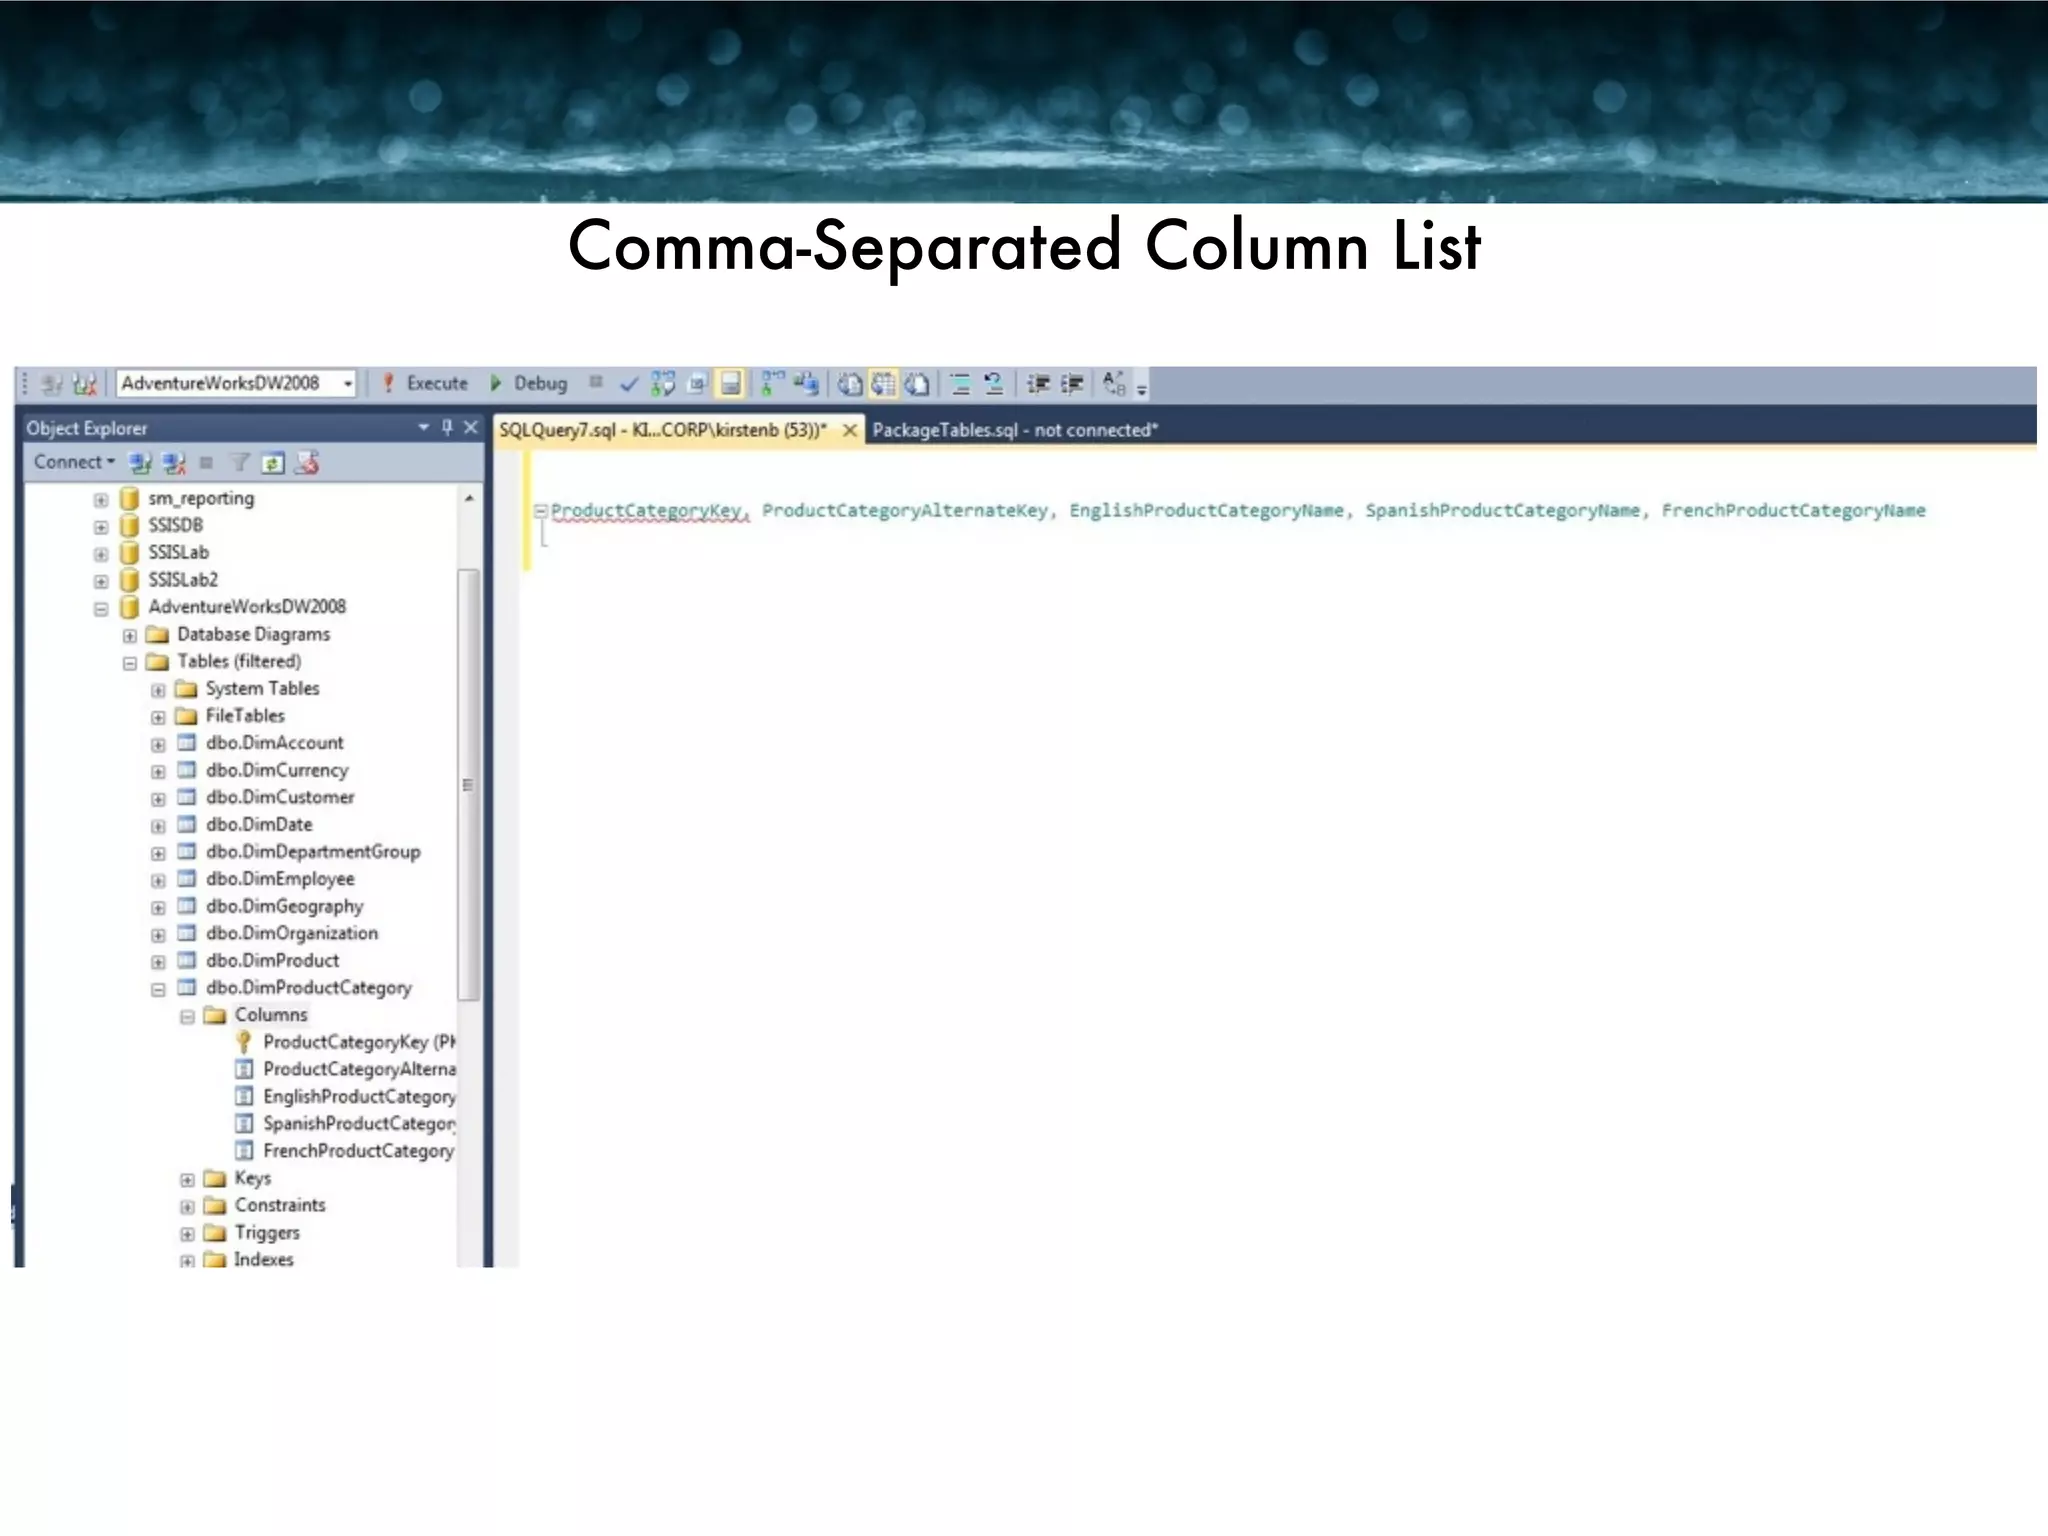Select the SQLQuery7.sql tab
The height and width of the screenshot is (1536, 2048).
pos(662,430)
